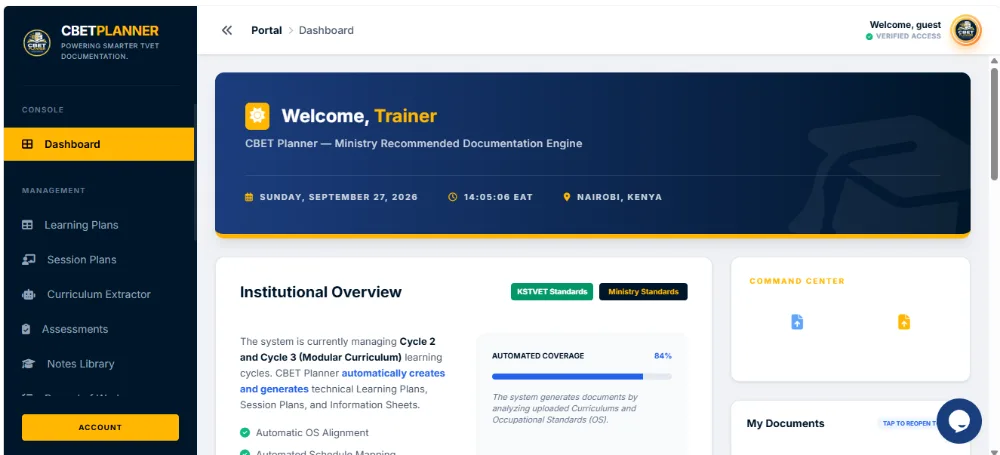Open Dashboard in the sidebar

click(x=99, y=144)
